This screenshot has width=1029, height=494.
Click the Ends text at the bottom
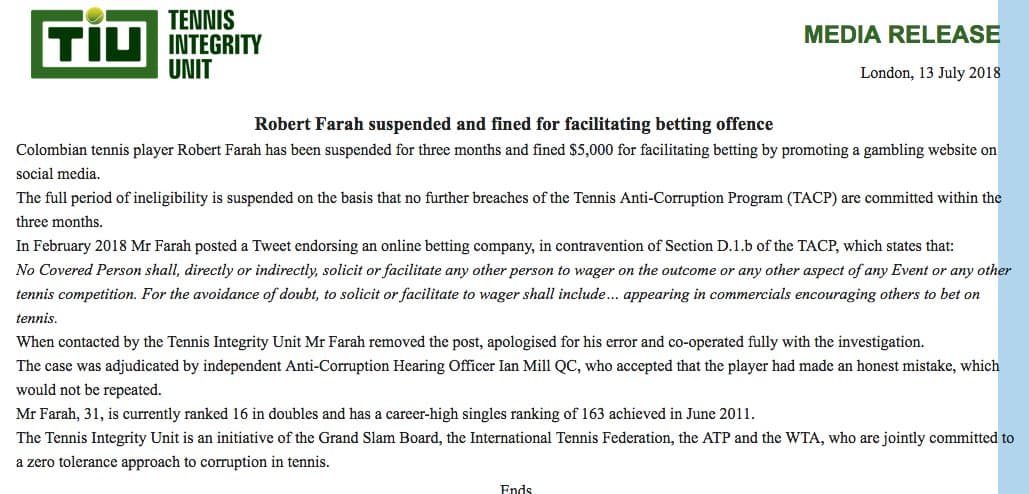pos(516,489)
